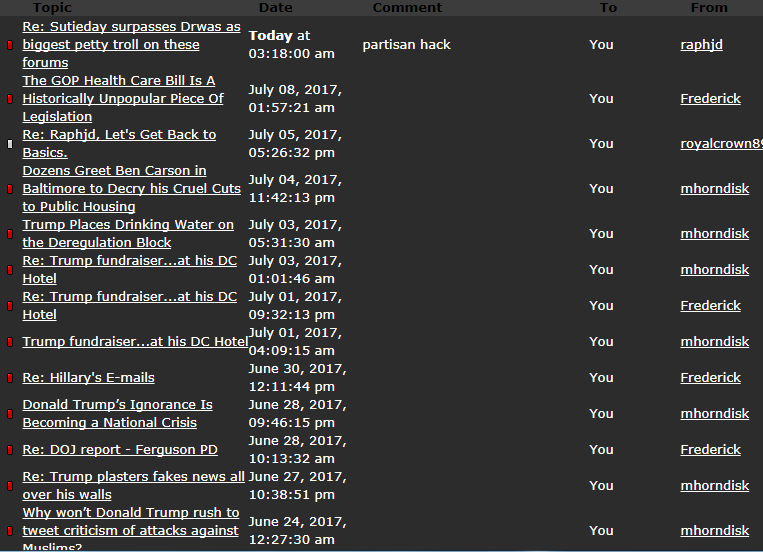
Task: Click red marker beside Re: DOJ report - Ferguson PD
Action: (10, 450)
